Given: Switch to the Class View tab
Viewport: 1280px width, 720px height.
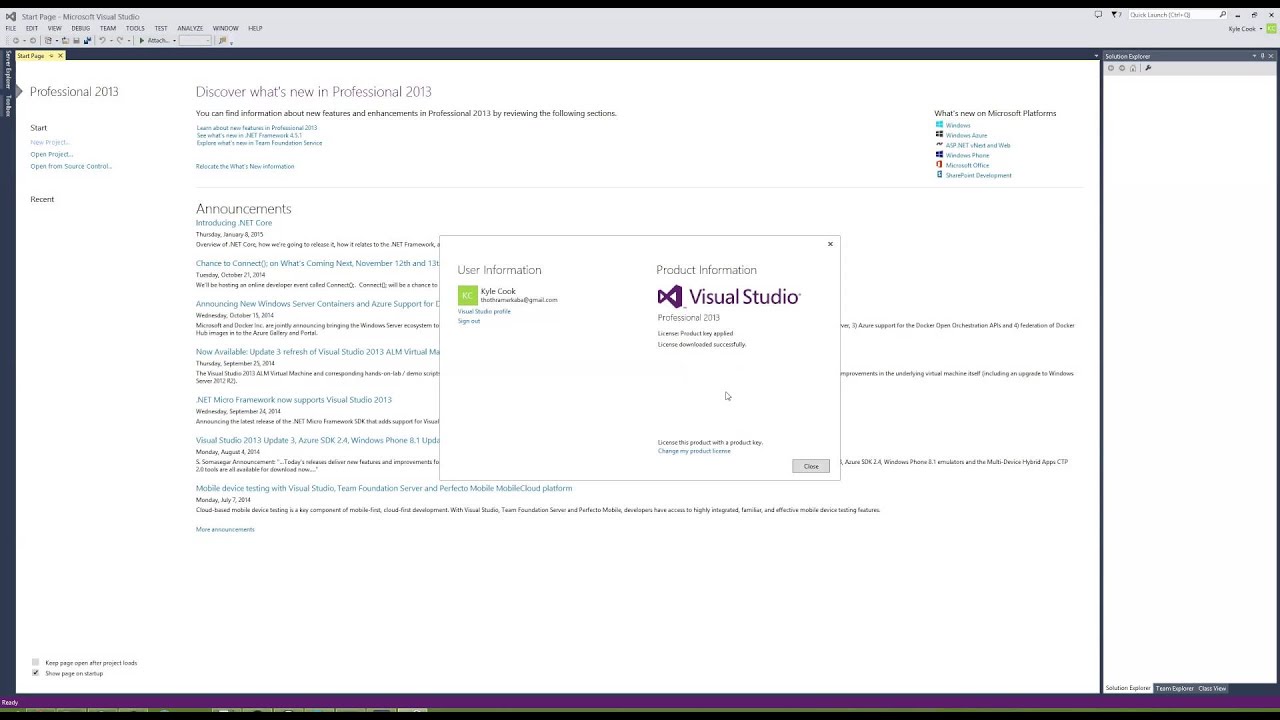Looking at the screenshot, I should click(x=1212, y=688).
